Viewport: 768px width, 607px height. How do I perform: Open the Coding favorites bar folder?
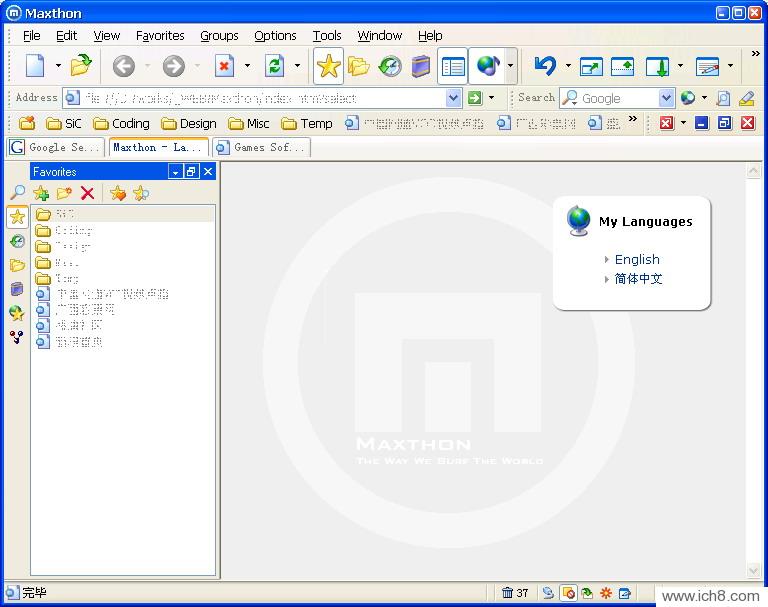[x=121, y=123]
